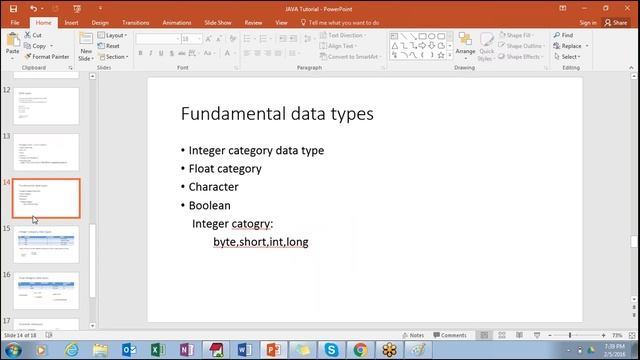Click the Undo arrow icon

[33, 9]
